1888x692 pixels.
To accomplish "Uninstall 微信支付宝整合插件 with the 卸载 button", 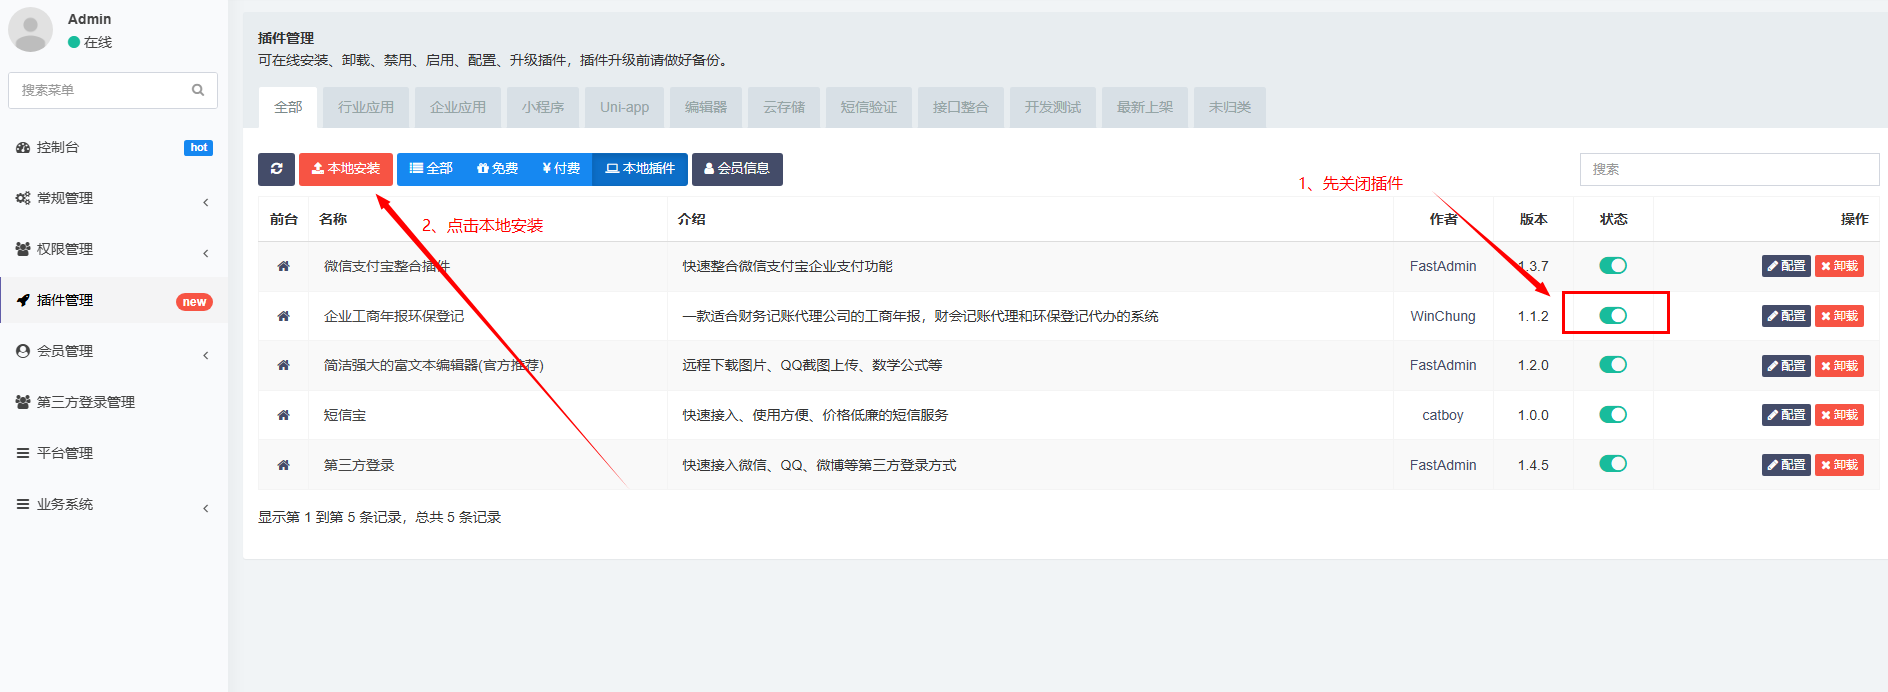I will pos(1839,266).
